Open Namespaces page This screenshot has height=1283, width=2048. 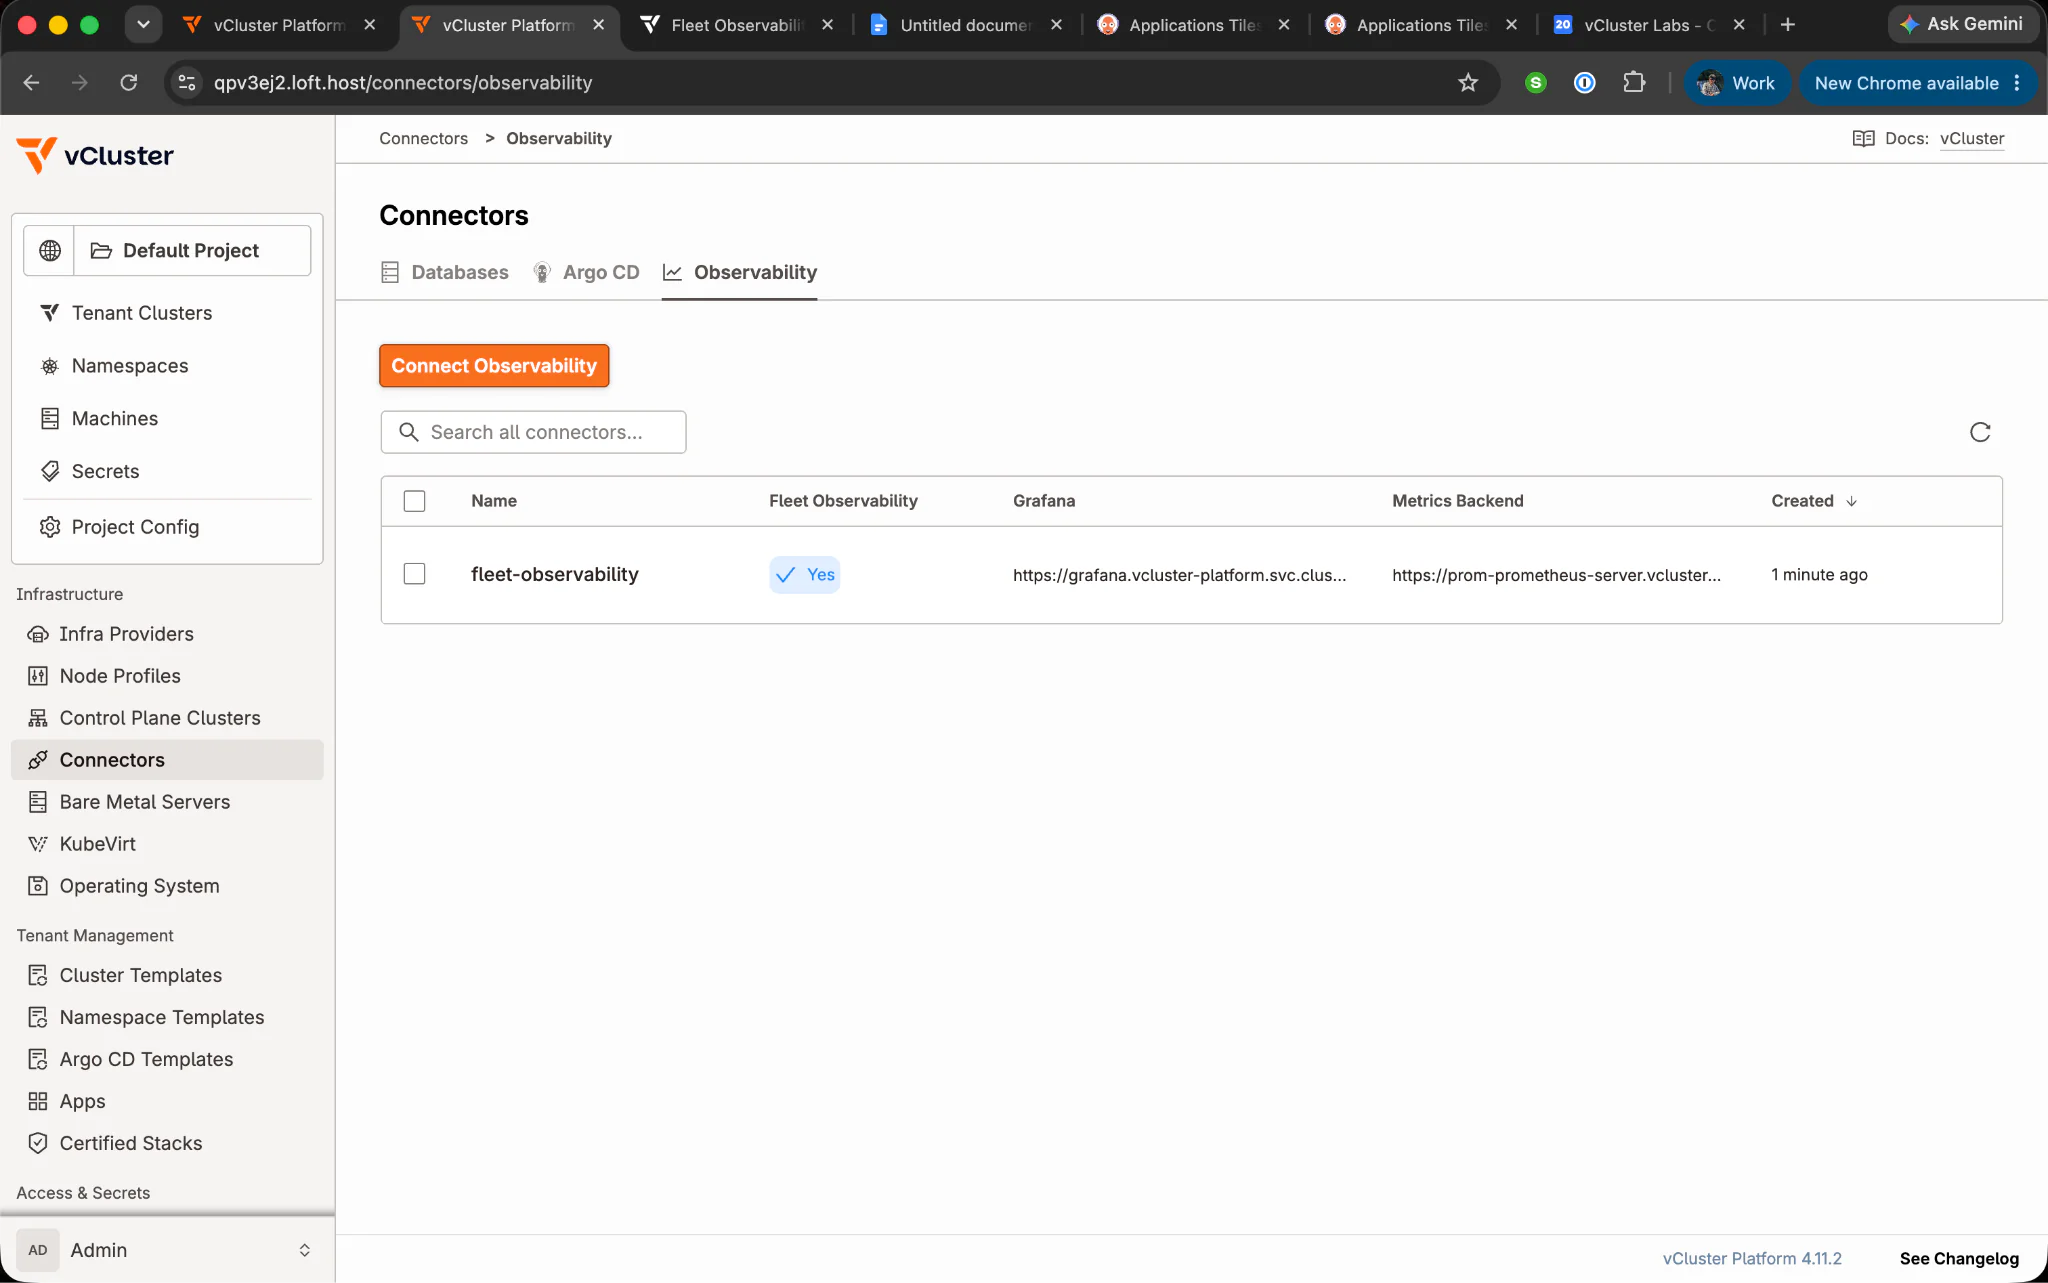click(x=129, y=366)
